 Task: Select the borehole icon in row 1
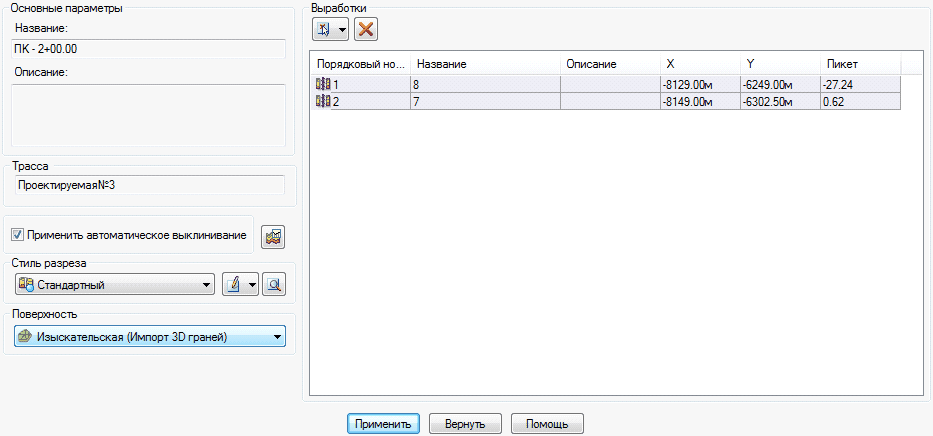pyautogui.click(x=322, y=85)
